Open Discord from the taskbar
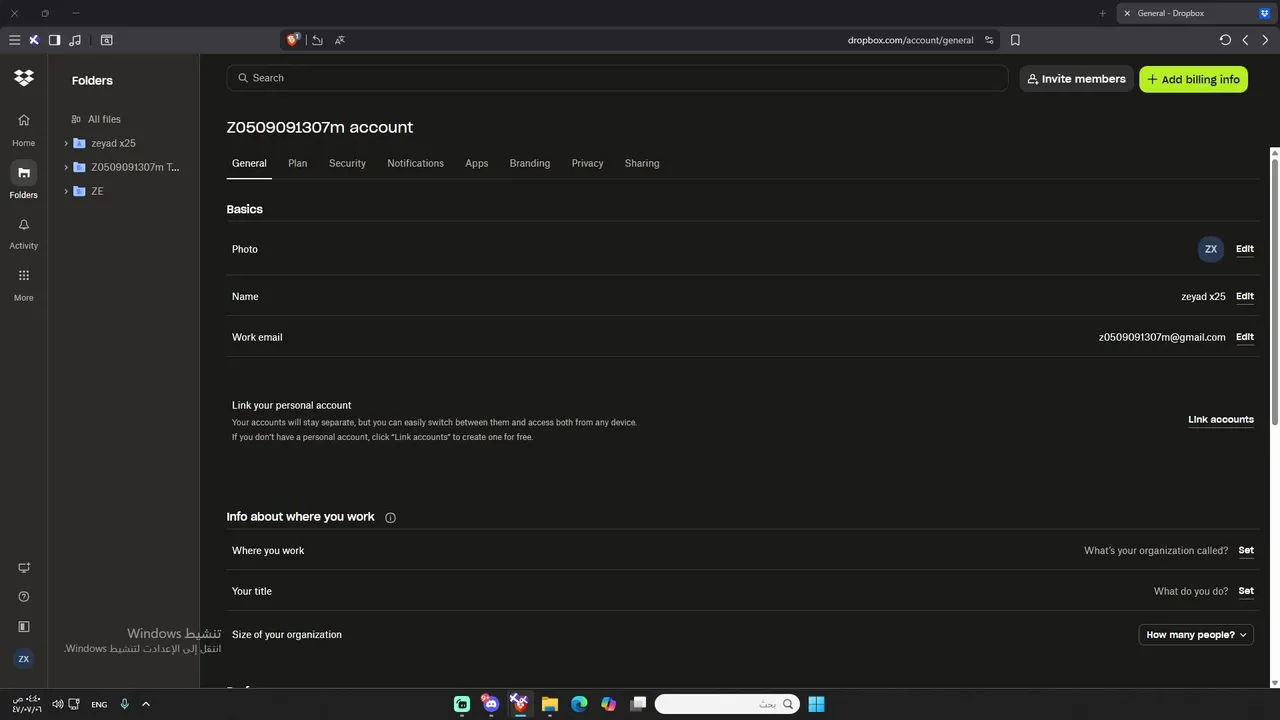Screen dimensions: 1280x720 [x=490, y=704]
